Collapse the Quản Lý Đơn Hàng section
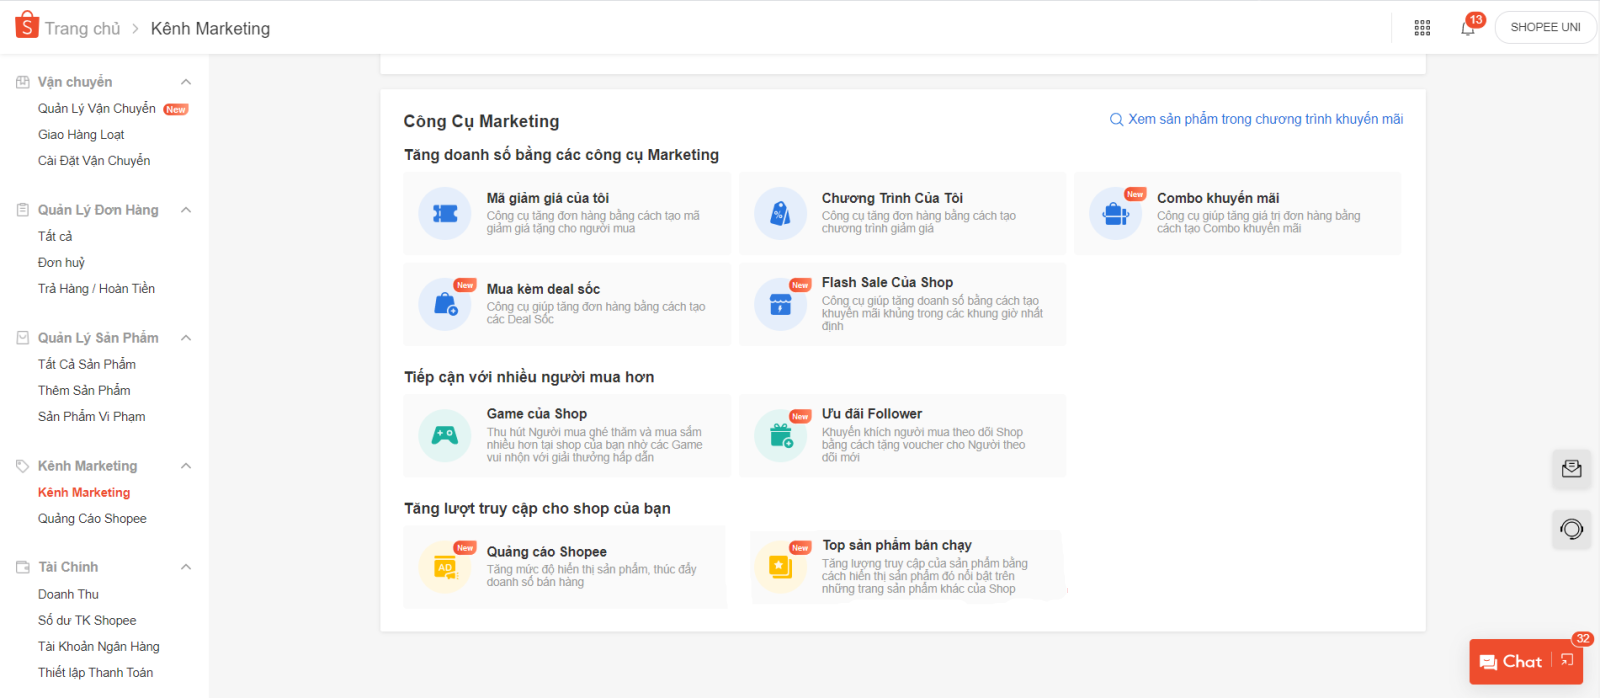Screen dimensions: 1600x698 (186, 210)
